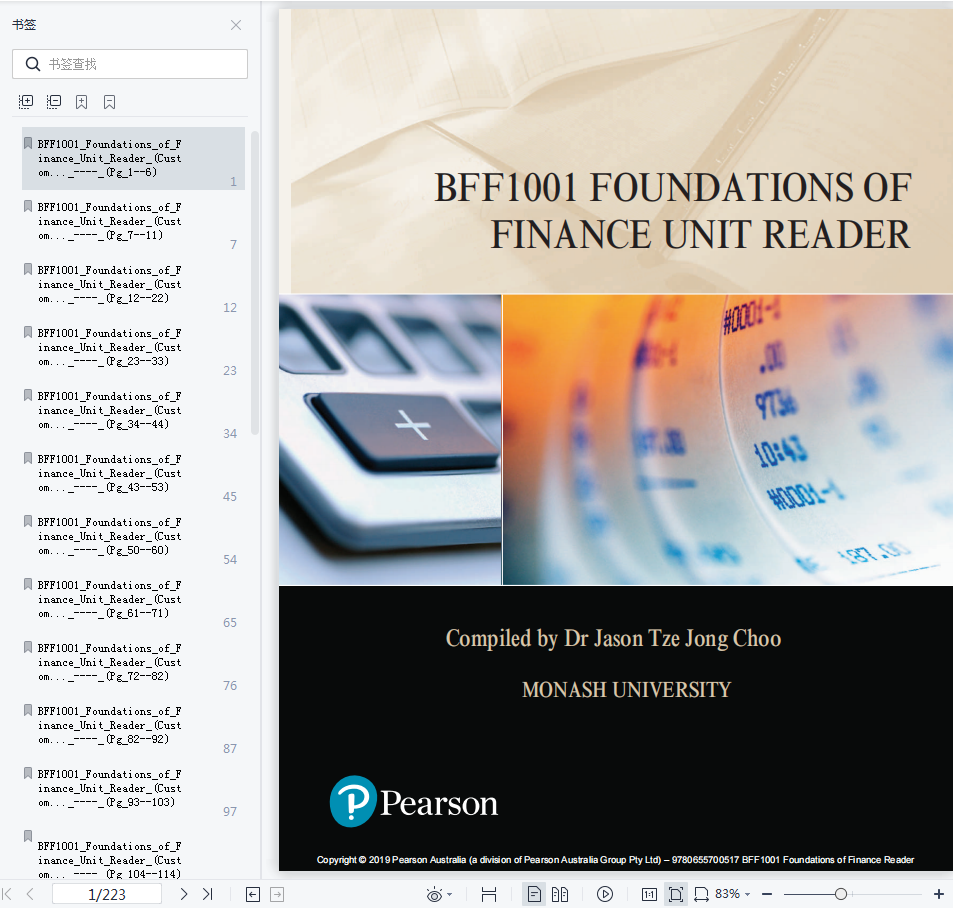Image resolution: width=953 pixels, height=908 pixels.
Task: Click the Pearson logo on the cover
Action: pyautogui.click(x=413, y=802)
